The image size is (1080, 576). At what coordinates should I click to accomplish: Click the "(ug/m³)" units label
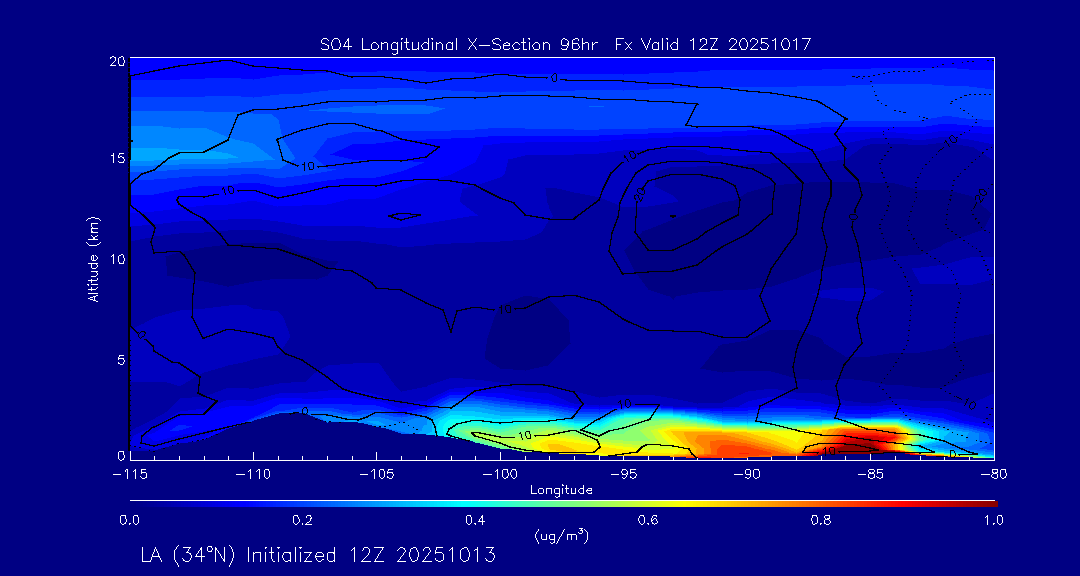pyautogui.click(x=561, y=535)
